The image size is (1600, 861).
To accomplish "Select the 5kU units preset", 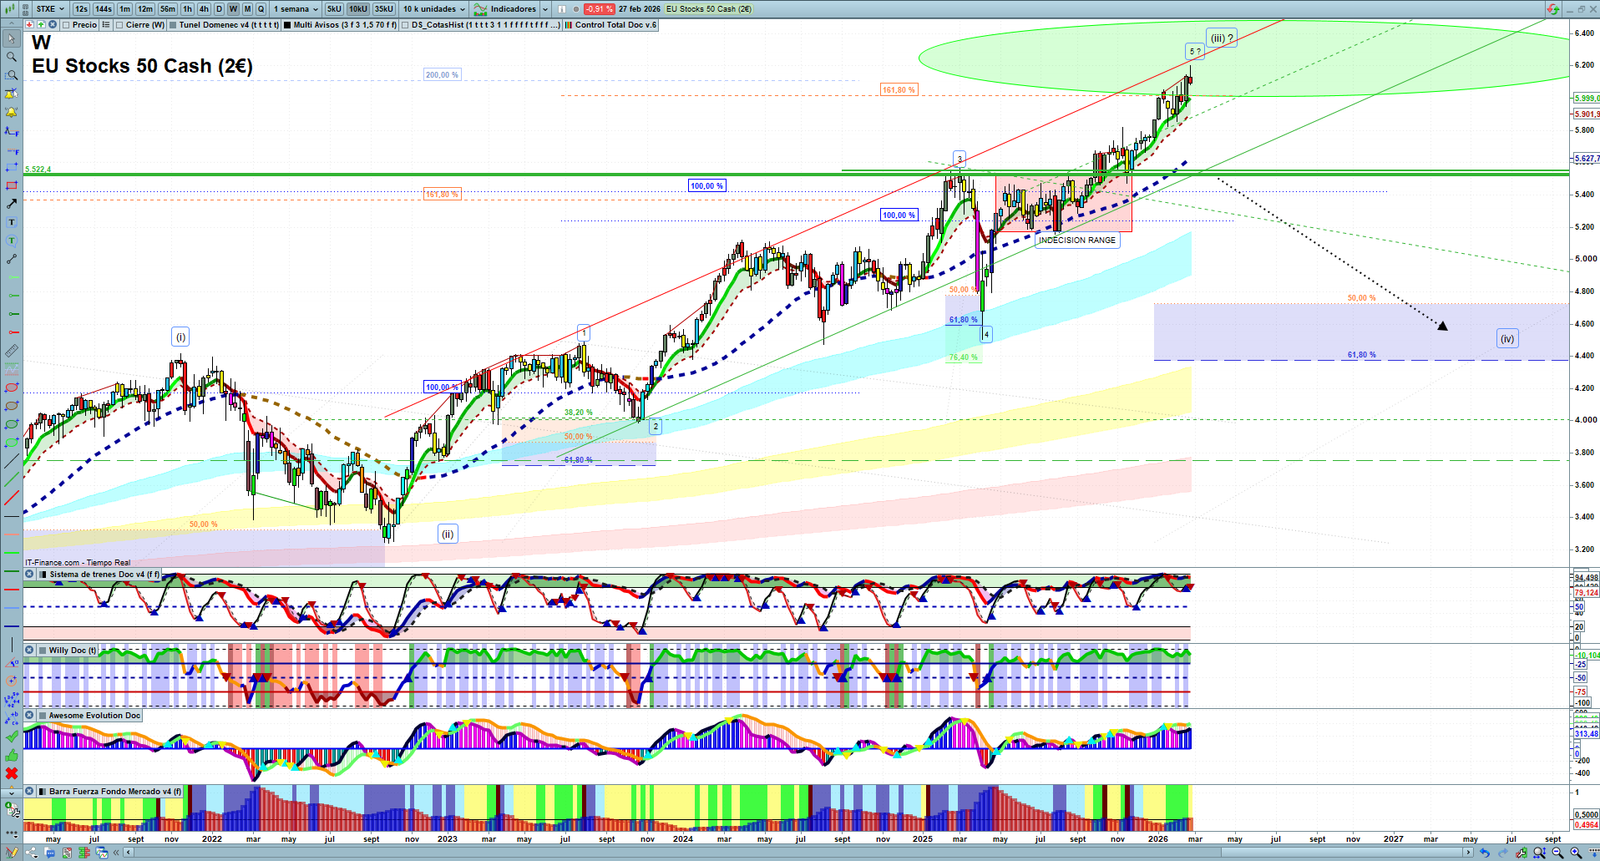I will [x=334, y=9].
